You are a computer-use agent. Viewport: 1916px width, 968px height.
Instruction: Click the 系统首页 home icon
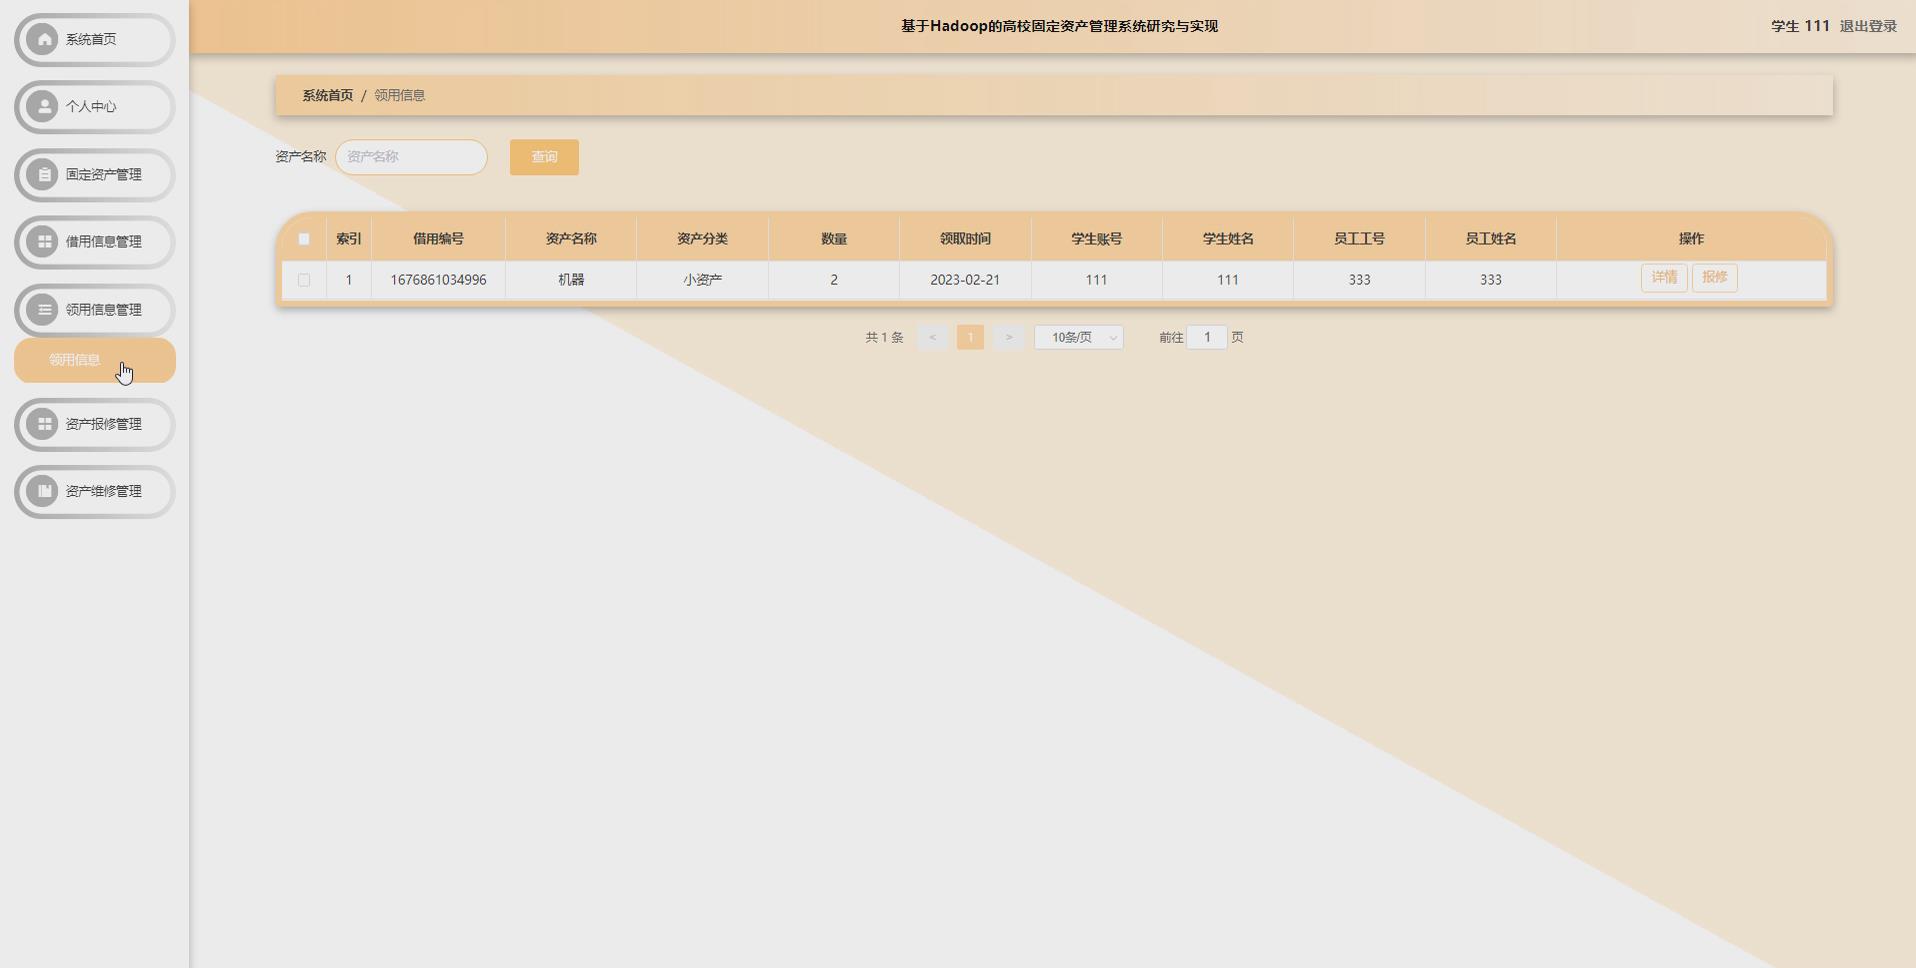[42, 39]
